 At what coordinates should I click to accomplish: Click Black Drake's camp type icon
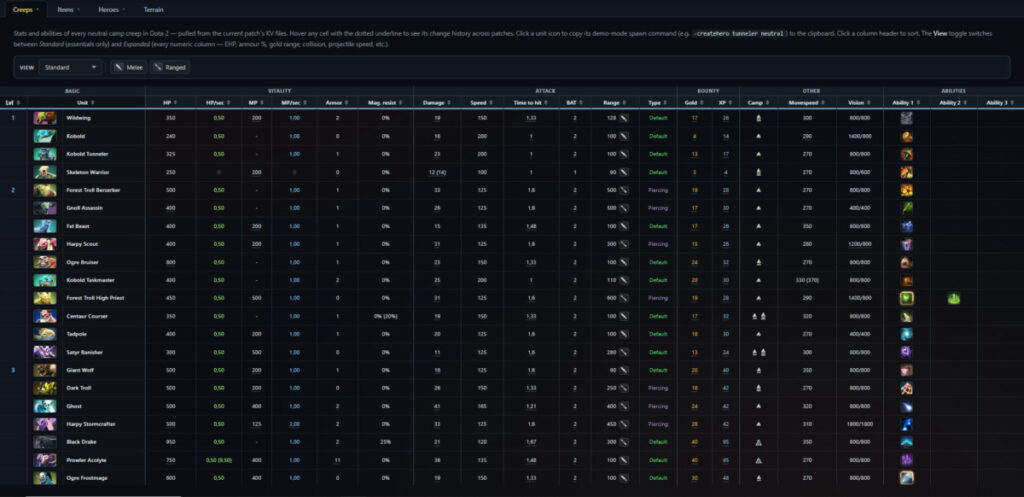(x=758, y=442)
